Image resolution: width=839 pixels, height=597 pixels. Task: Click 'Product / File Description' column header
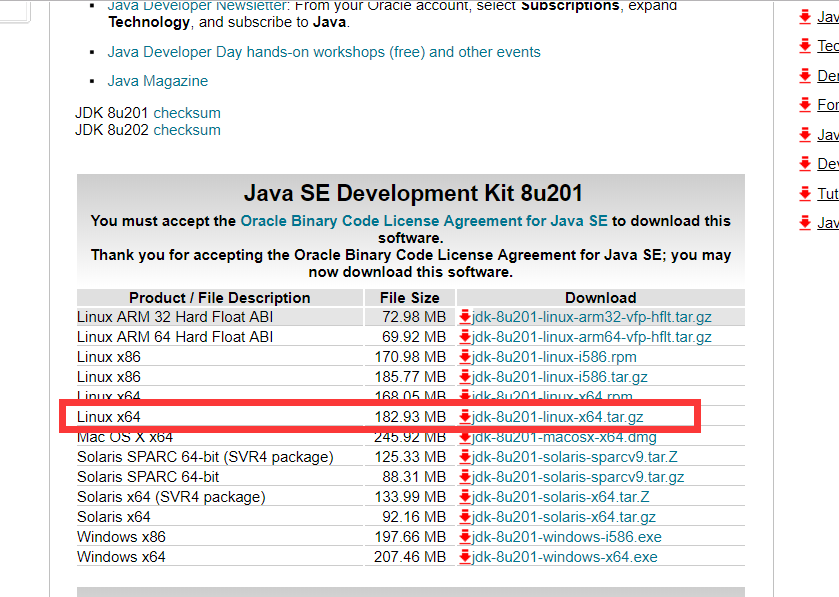[x=220, y=297]
